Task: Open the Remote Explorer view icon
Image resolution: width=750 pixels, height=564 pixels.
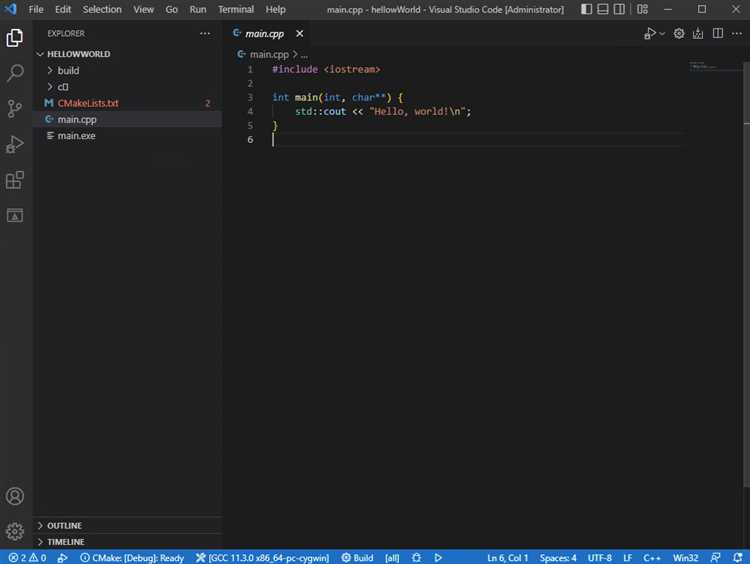Action: pos(15,215)
